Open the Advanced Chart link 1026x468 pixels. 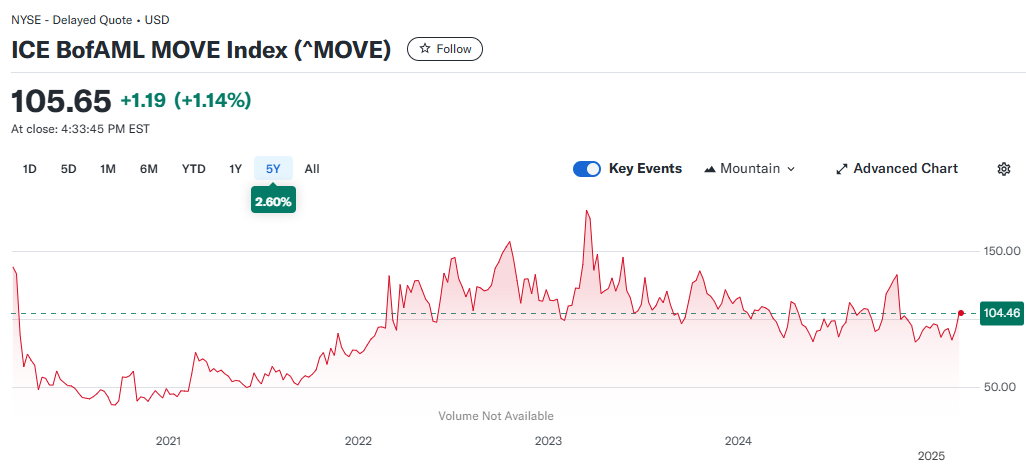pyautogui.click(x=897, y=169)
